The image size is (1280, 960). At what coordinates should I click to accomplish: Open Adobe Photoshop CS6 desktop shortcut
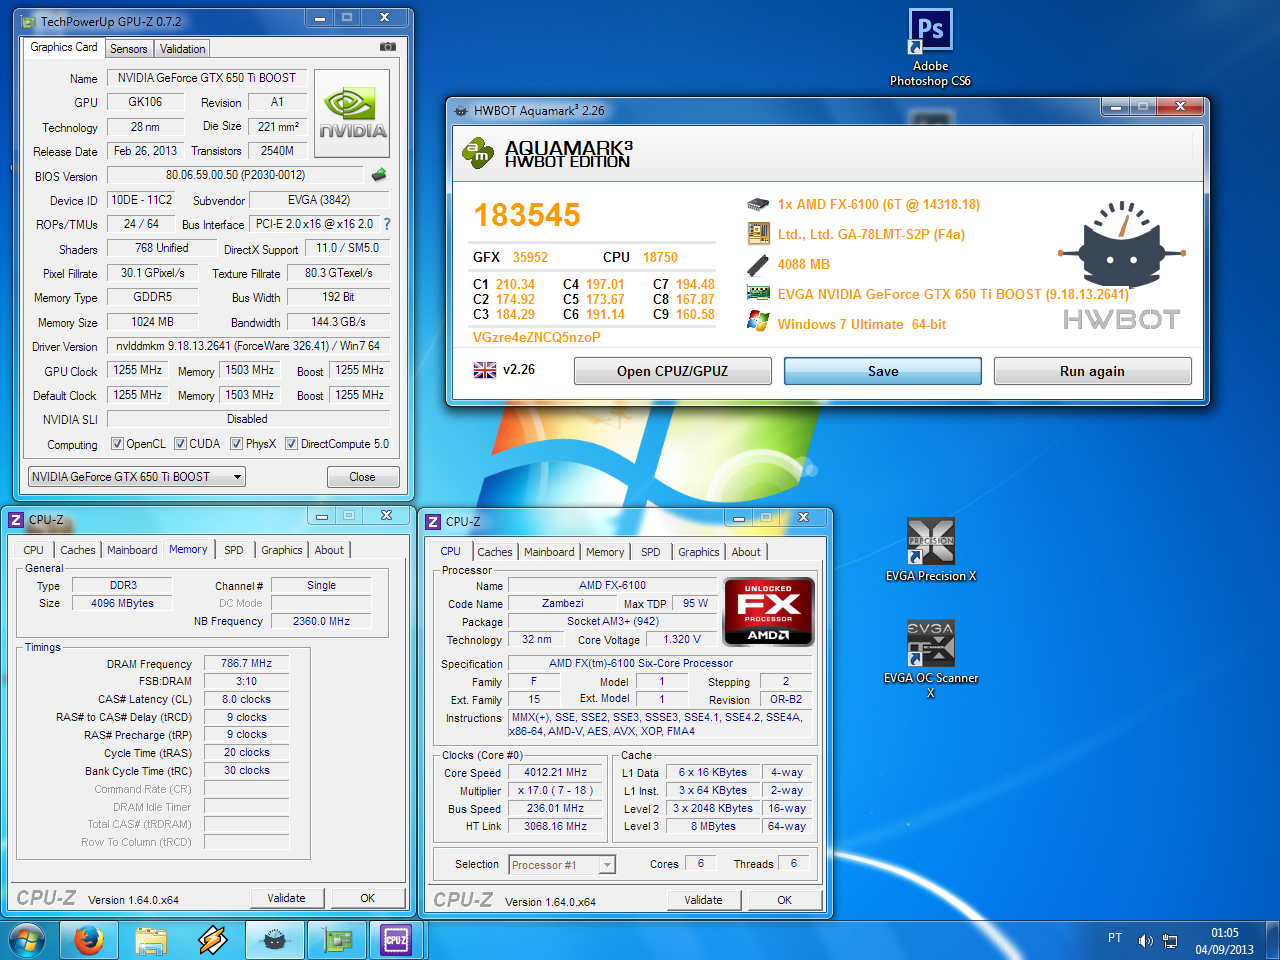point(930,48)
